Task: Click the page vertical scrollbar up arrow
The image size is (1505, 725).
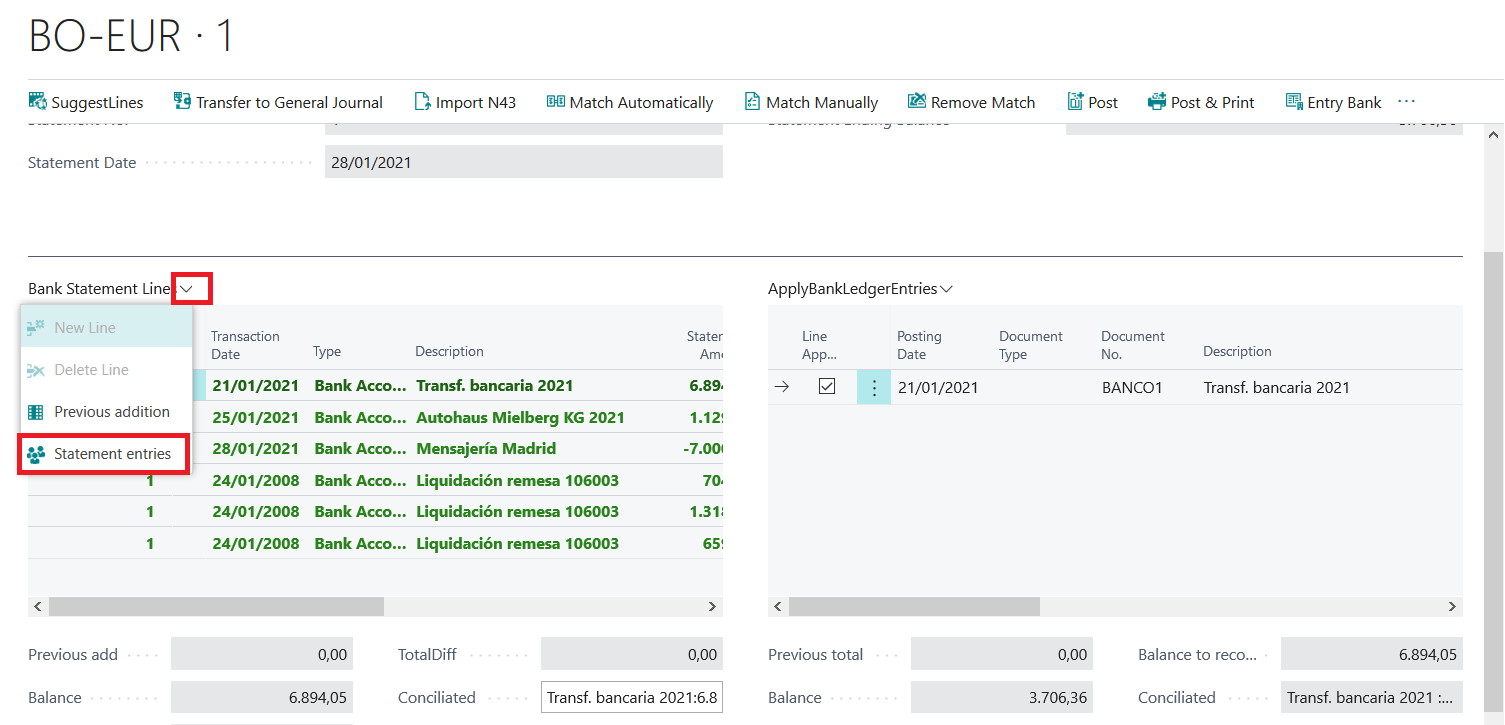Action: point(1494,135)
